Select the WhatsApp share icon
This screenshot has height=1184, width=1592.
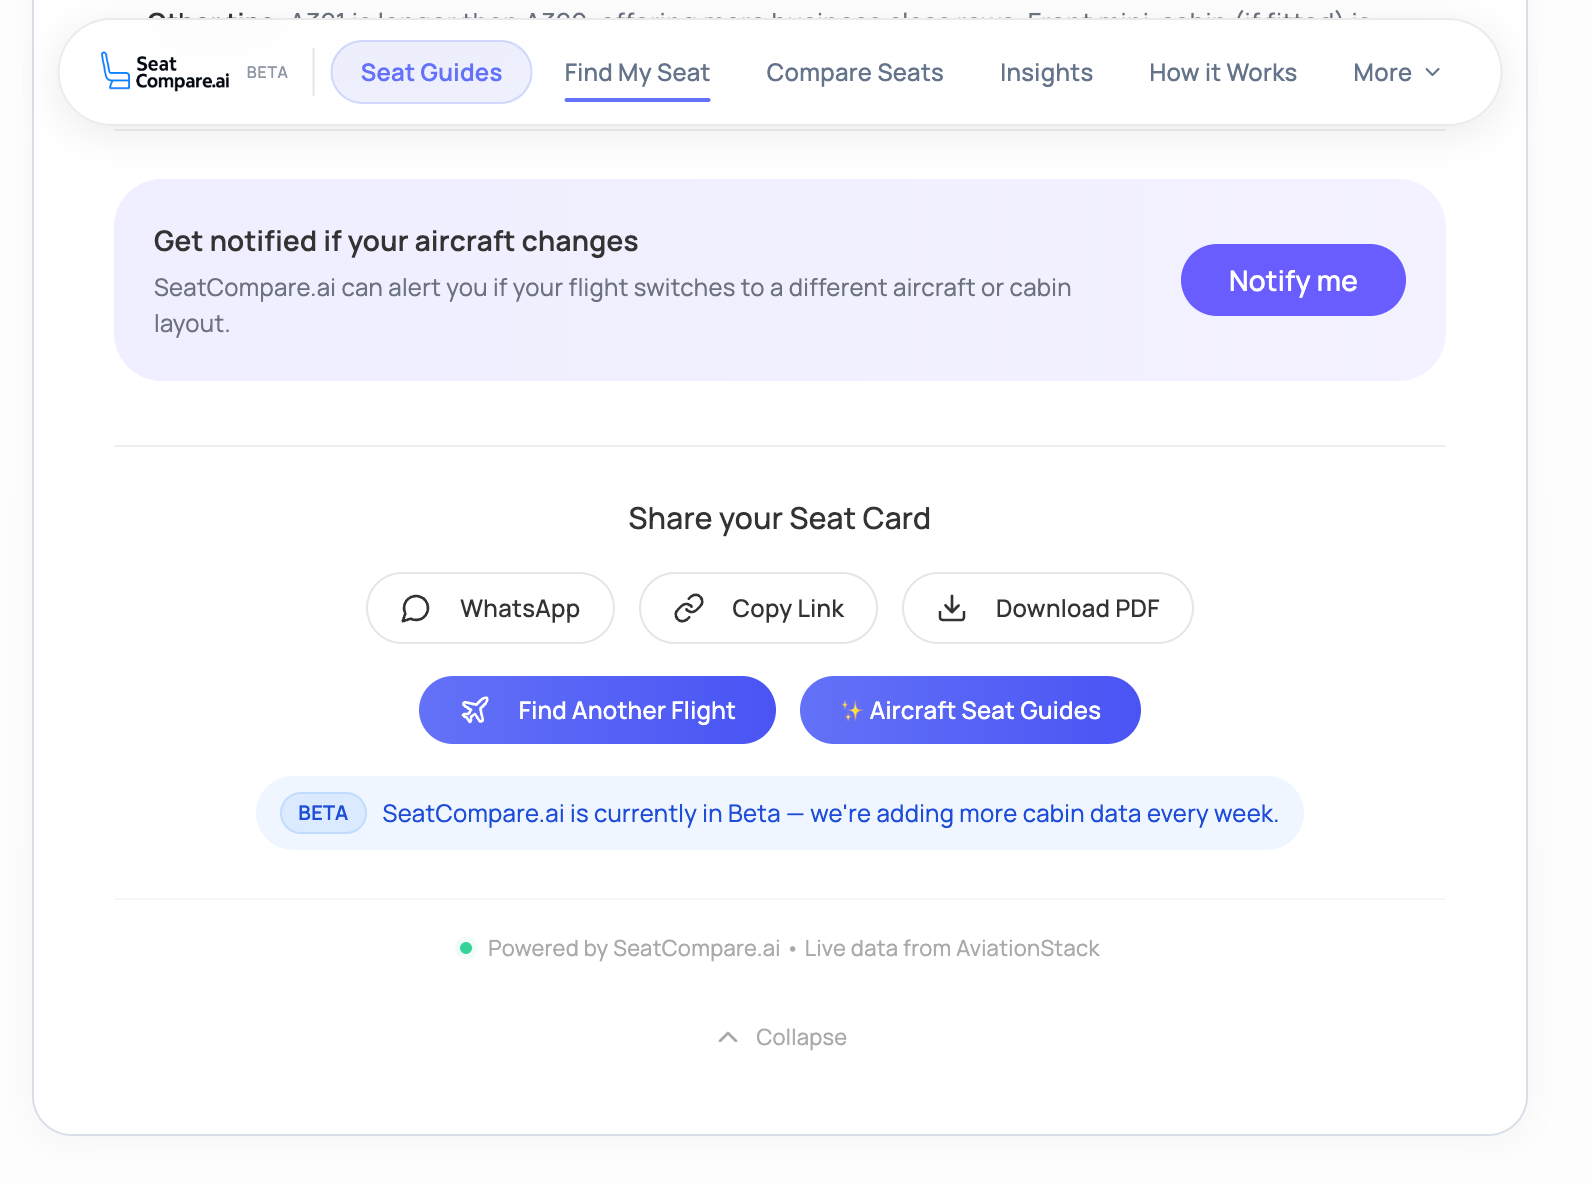click(x=416, y=608)
